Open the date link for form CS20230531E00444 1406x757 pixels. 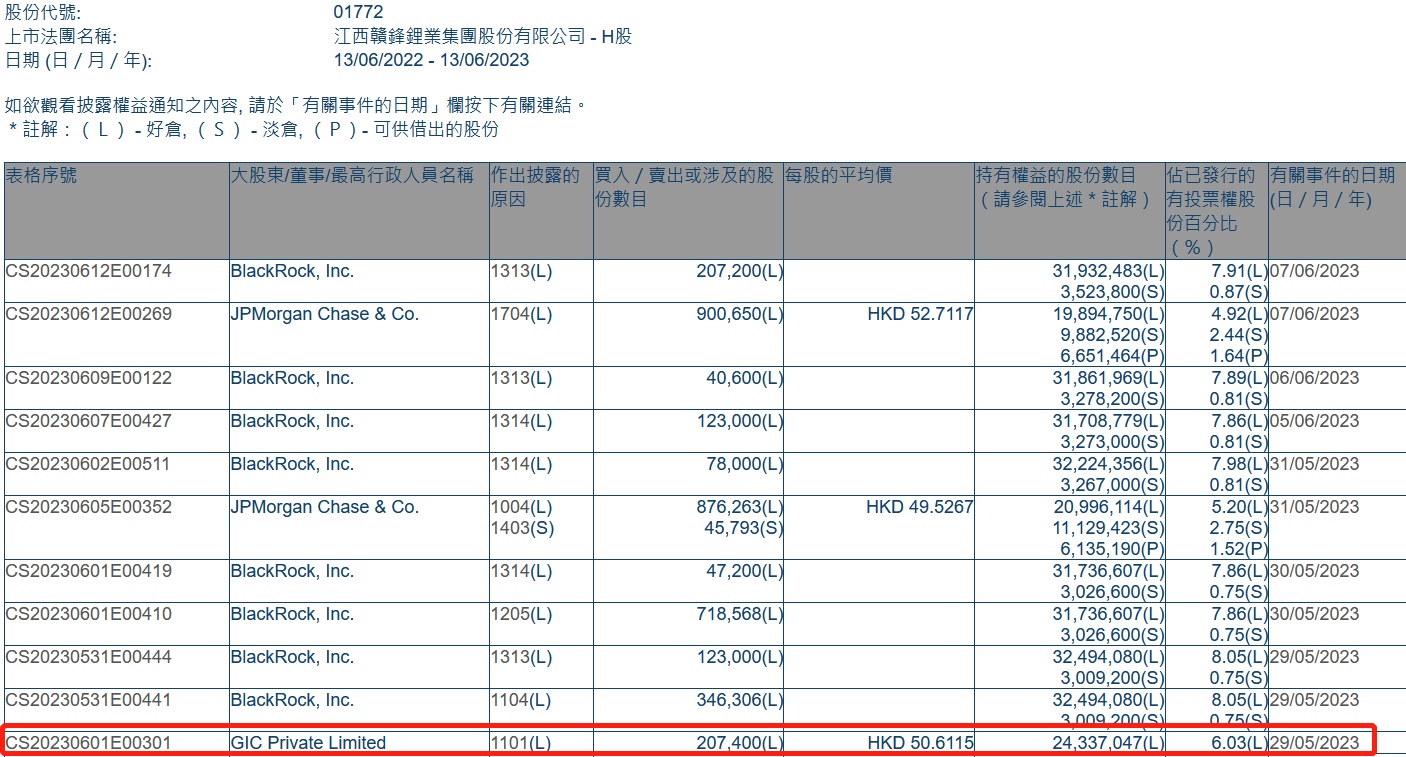click(1315, 657)
